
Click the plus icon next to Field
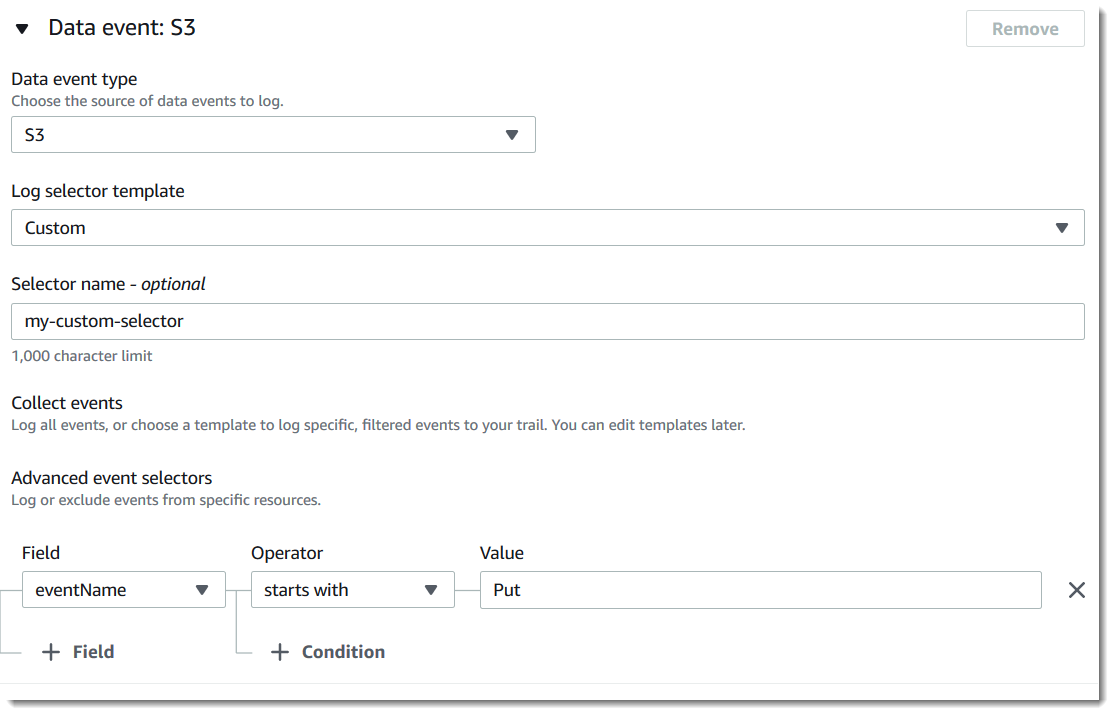tap(51, 652)
